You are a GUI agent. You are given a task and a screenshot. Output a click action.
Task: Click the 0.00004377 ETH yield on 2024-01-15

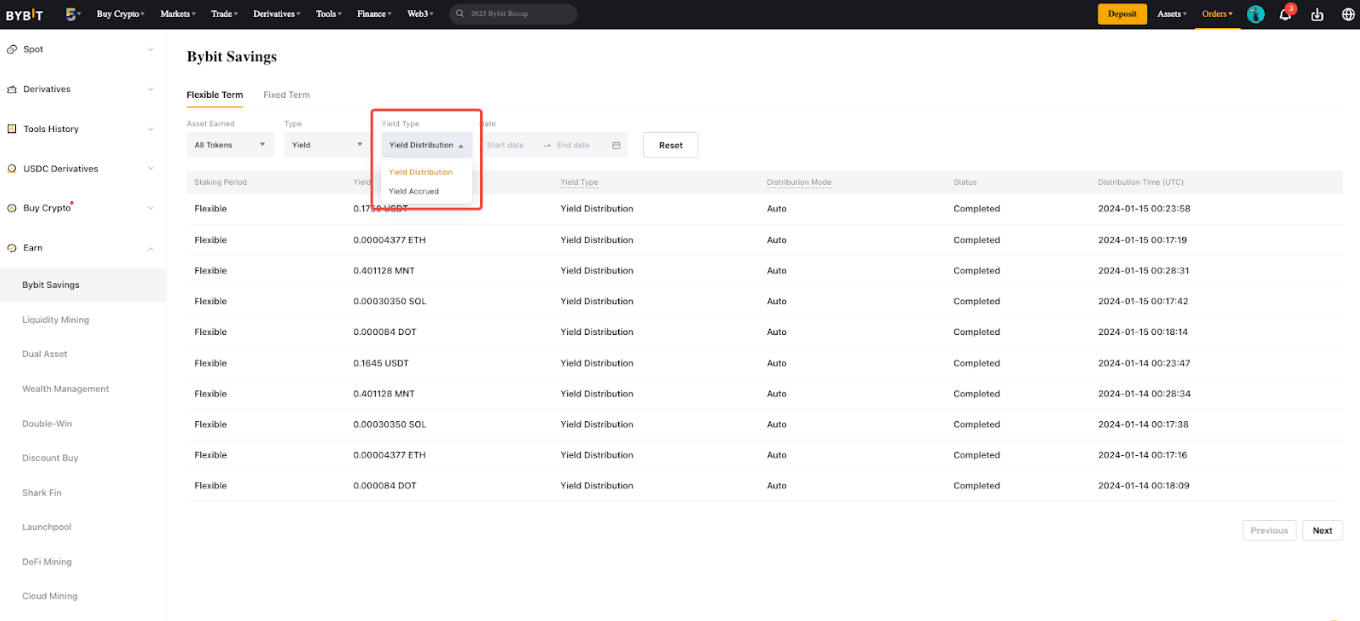(390, 240)
